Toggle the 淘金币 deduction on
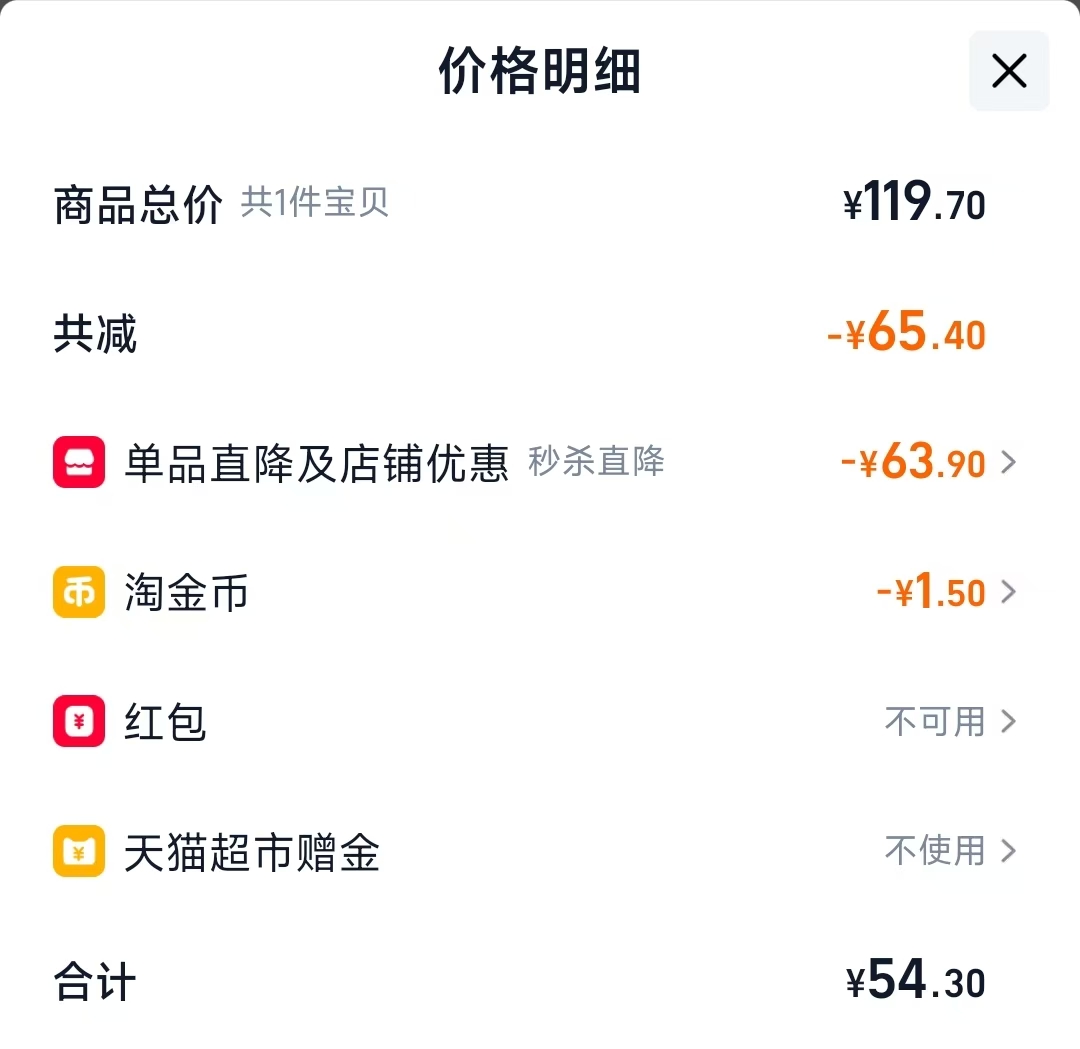Image resolution: width=1080 pixels, height=1049 pixels. point(940,592)
